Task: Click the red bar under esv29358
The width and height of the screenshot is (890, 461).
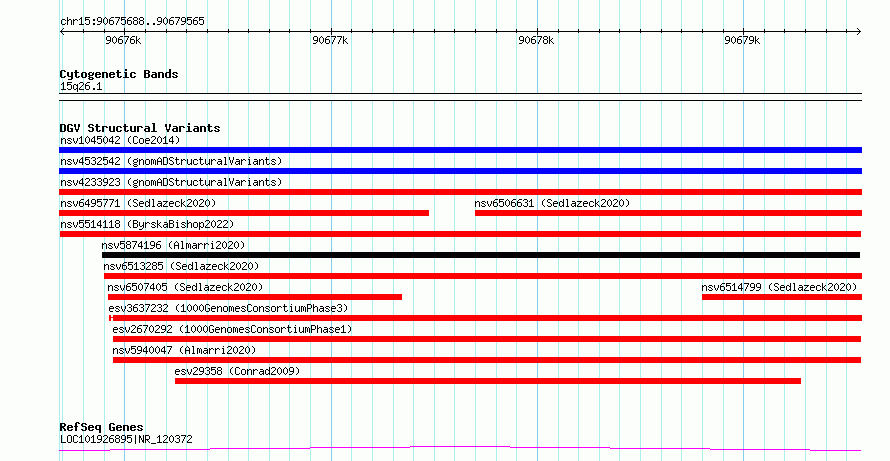Action: [x=488, y=381]
